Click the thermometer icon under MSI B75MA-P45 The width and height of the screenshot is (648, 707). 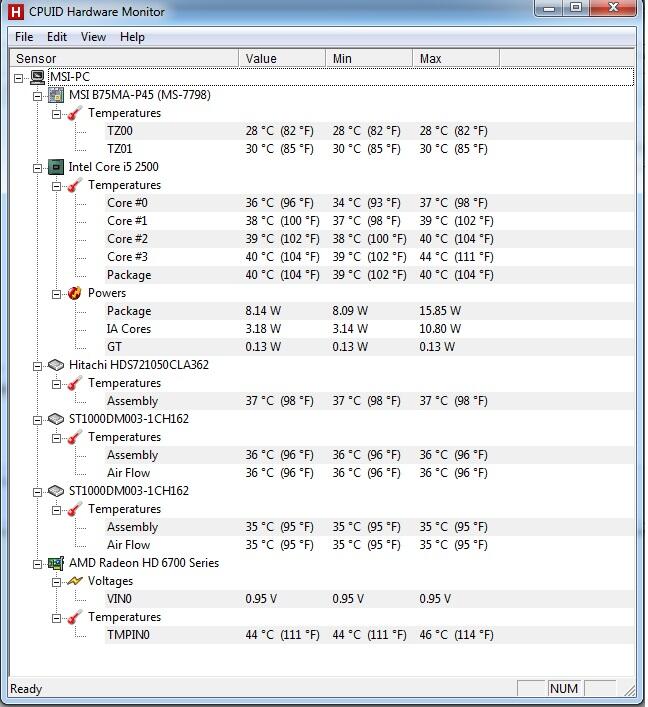75,113
